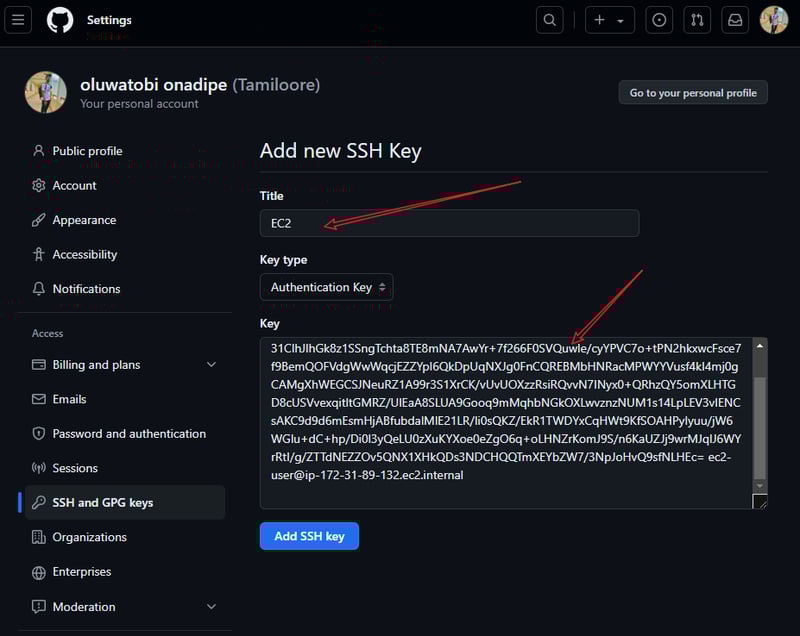The height and width of the screenshot is (636, 800).
Task: Expand the Moderation section
Action: [211, 607]
